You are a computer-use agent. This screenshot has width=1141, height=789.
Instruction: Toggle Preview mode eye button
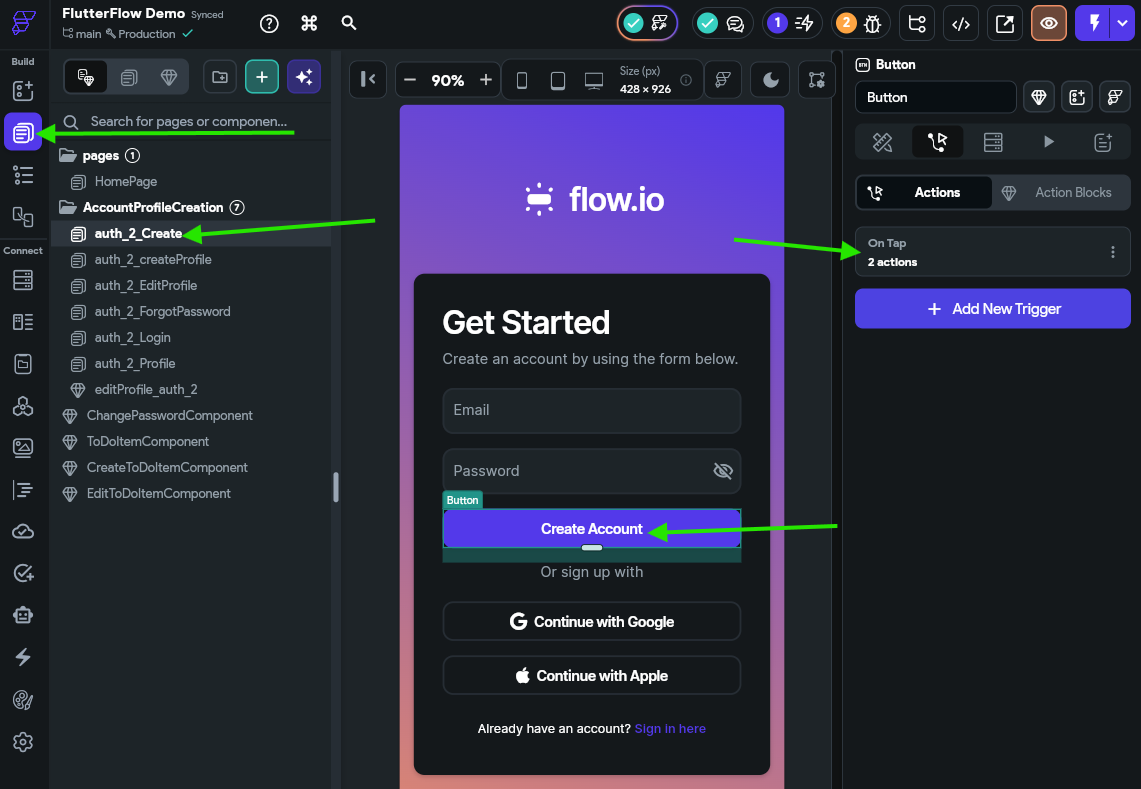coord(1049,23)
